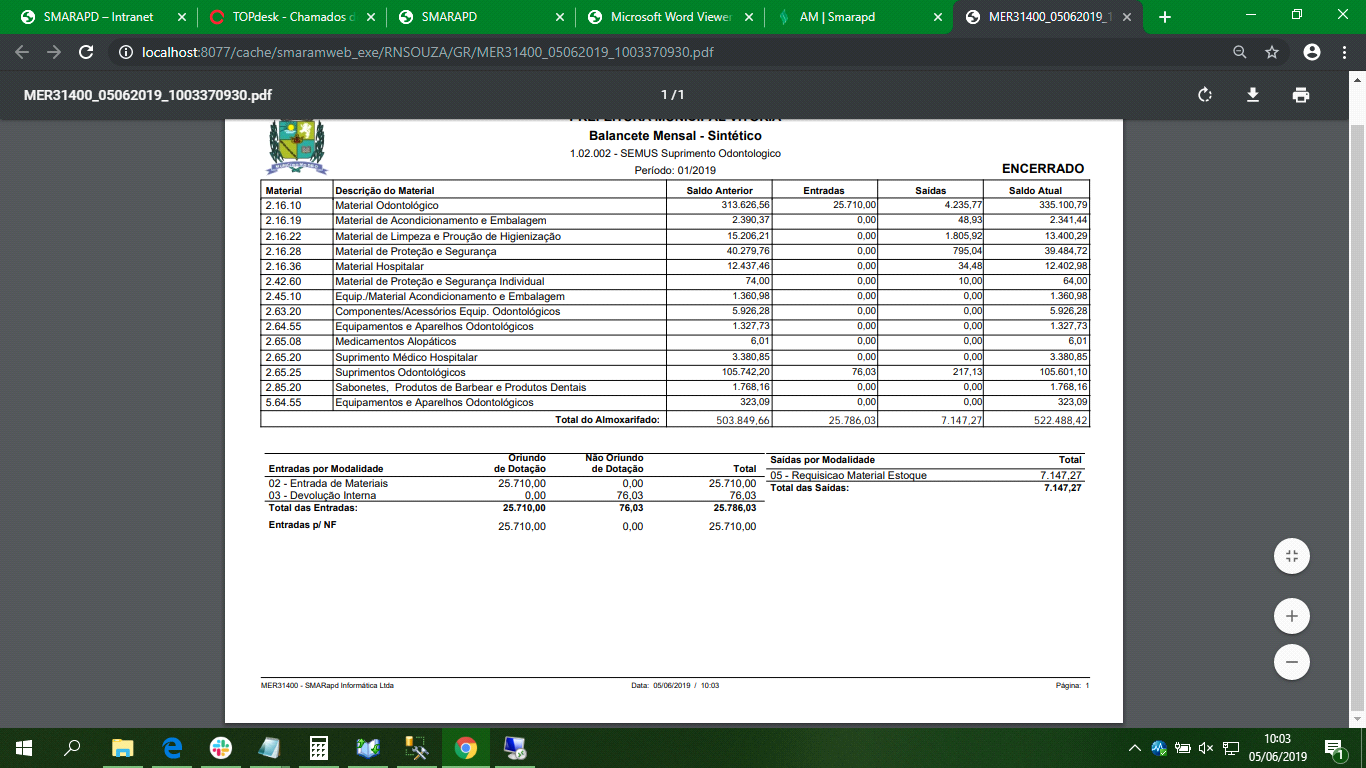Open the browser zoom indicator icon
This screenshot has width=1366, height=768.
(1240, 52)
